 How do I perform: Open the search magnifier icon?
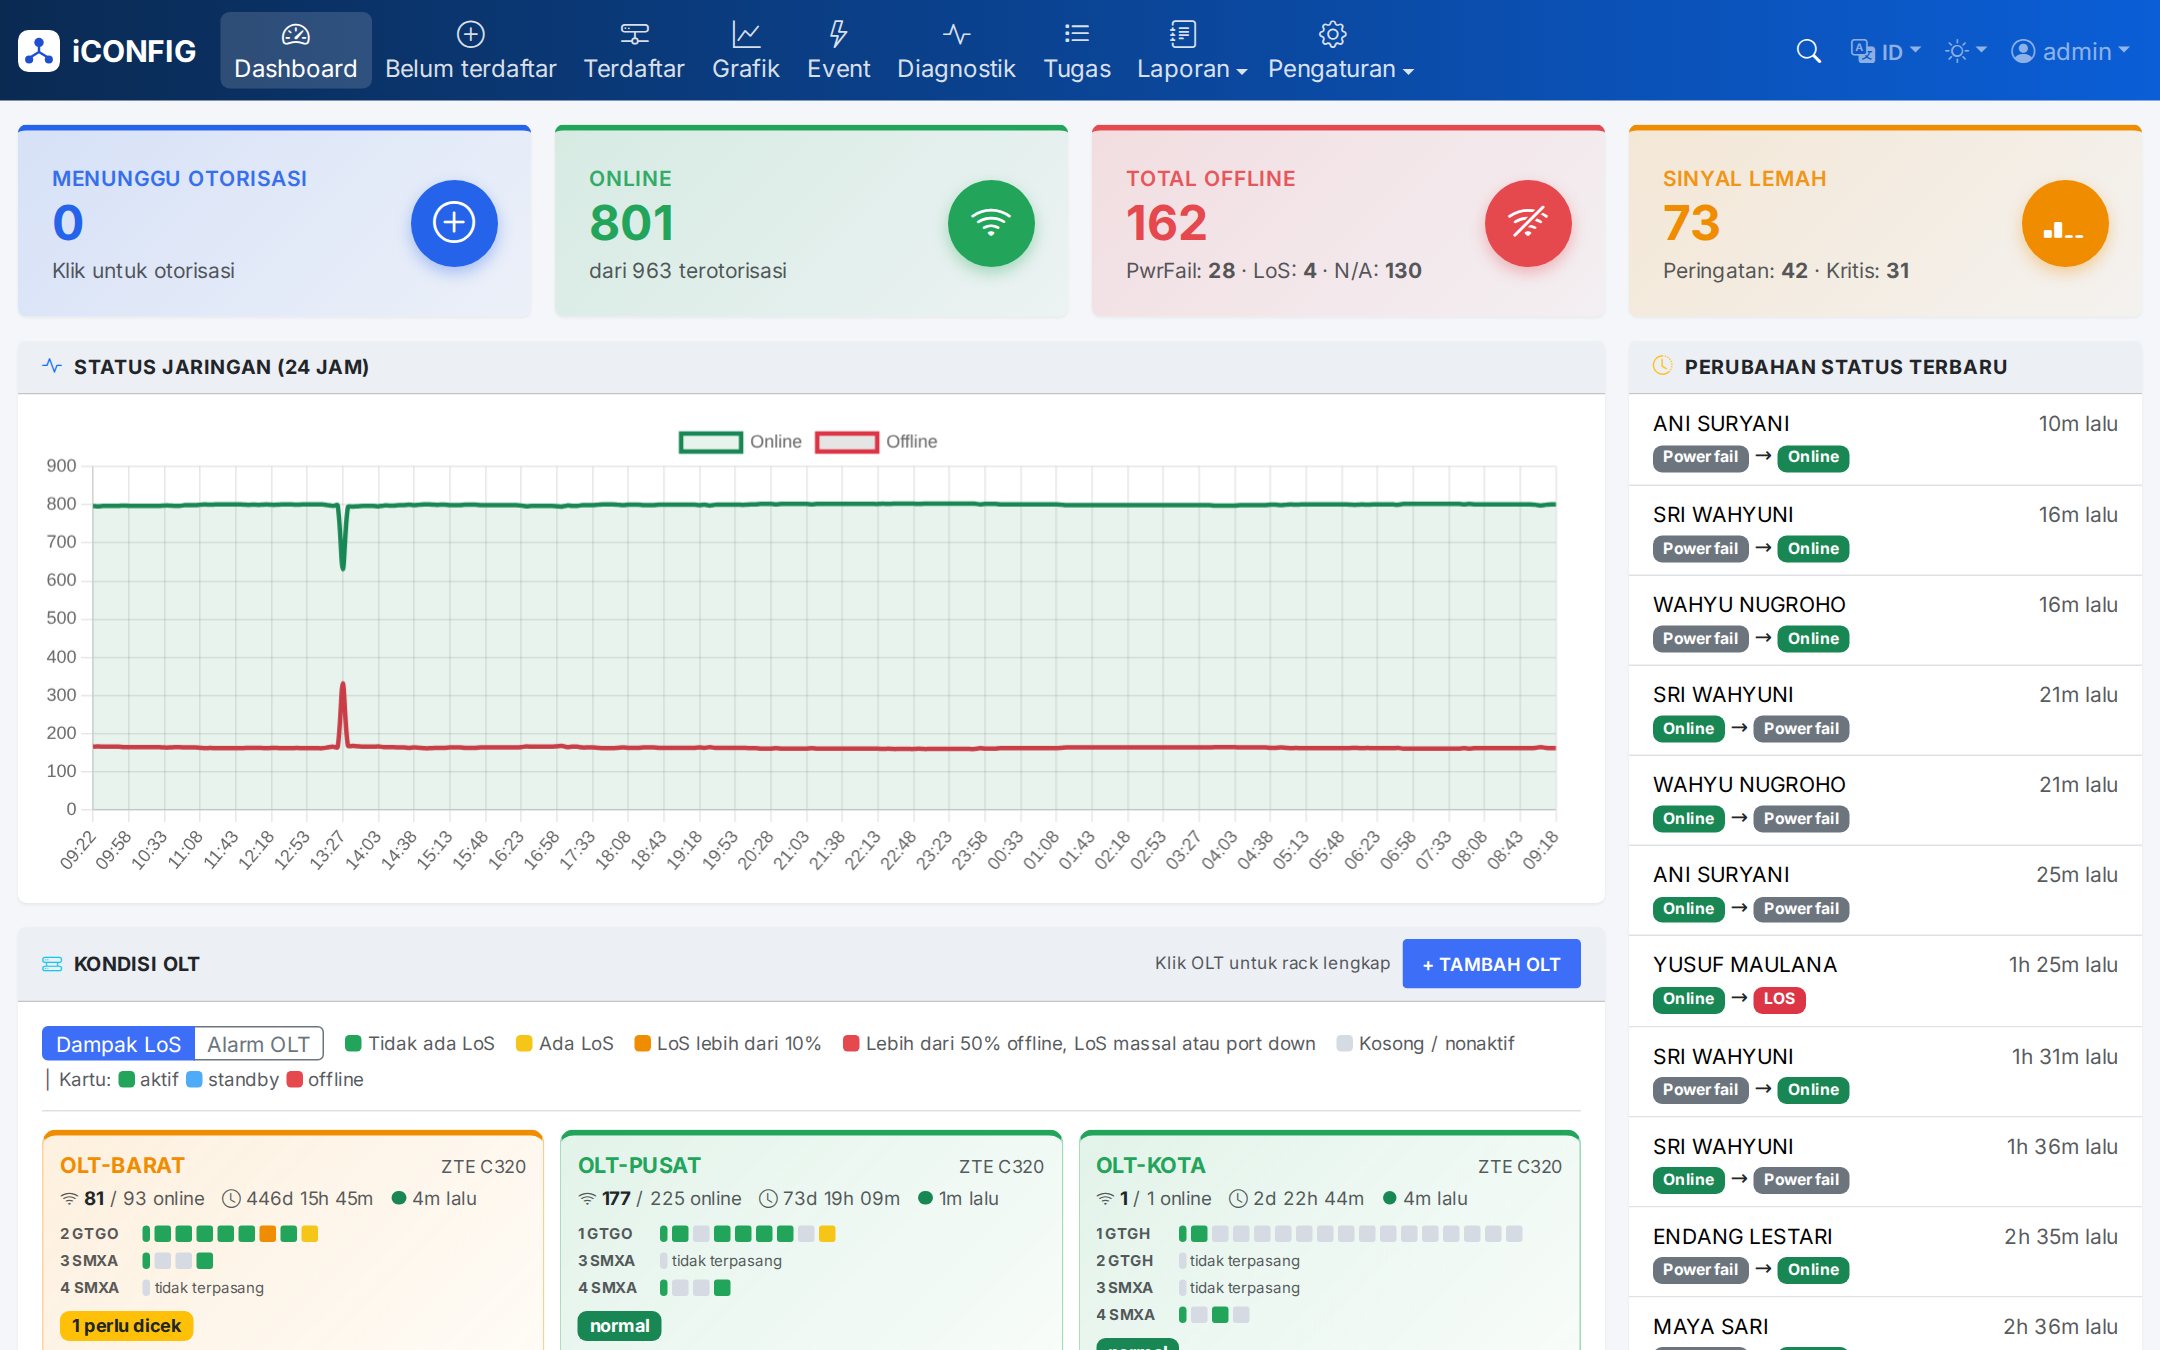(x=1808, y=51)
